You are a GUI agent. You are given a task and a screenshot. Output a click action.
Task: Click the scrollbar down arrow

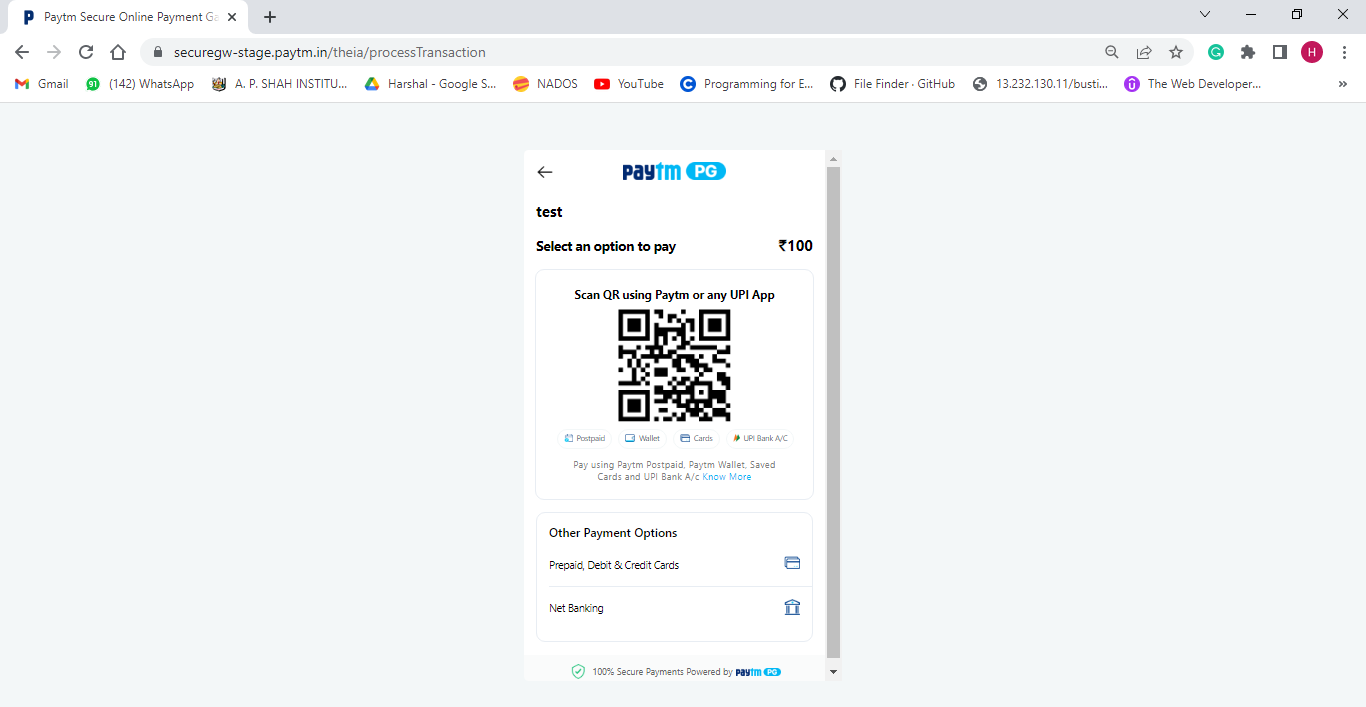click(833, 671)
